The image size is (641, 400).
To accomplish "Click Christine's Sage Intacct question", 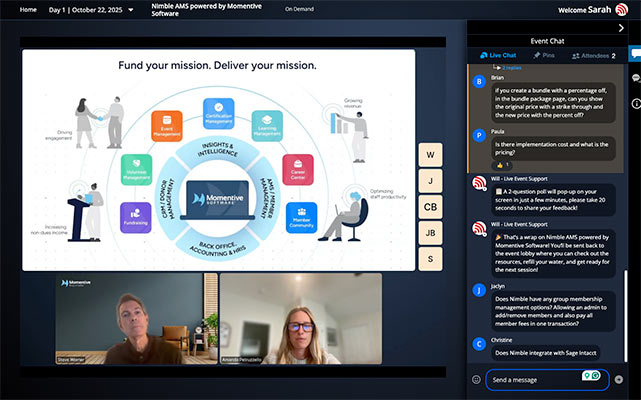I will 545,353.
